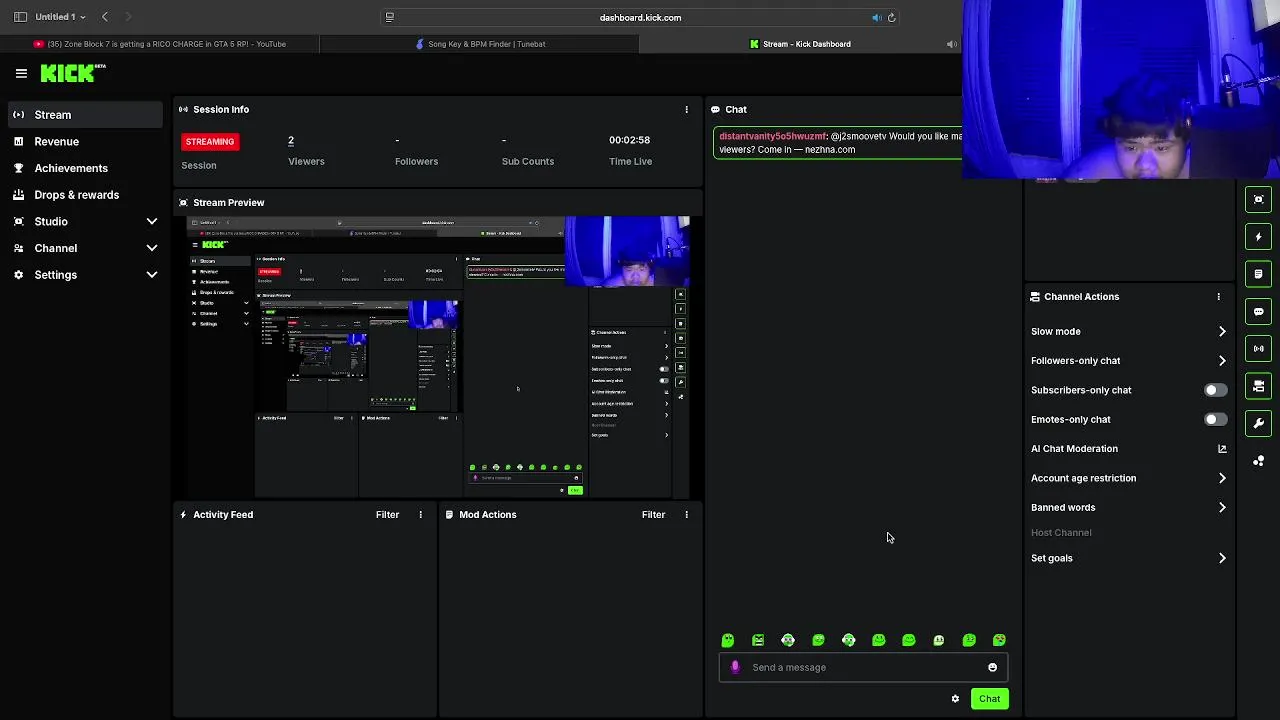Switch to the Song Key & BPM Finder tab
The width and height of the screenshot is (1280, 720).
pyautogui.click(x=480, y=44)
